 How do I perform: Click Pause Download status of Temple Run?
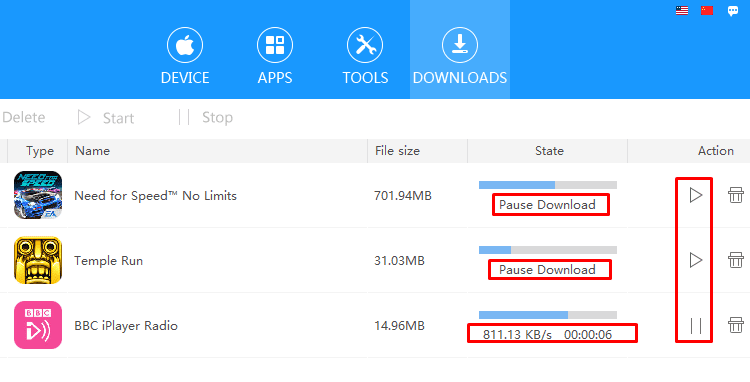point(548,270)
